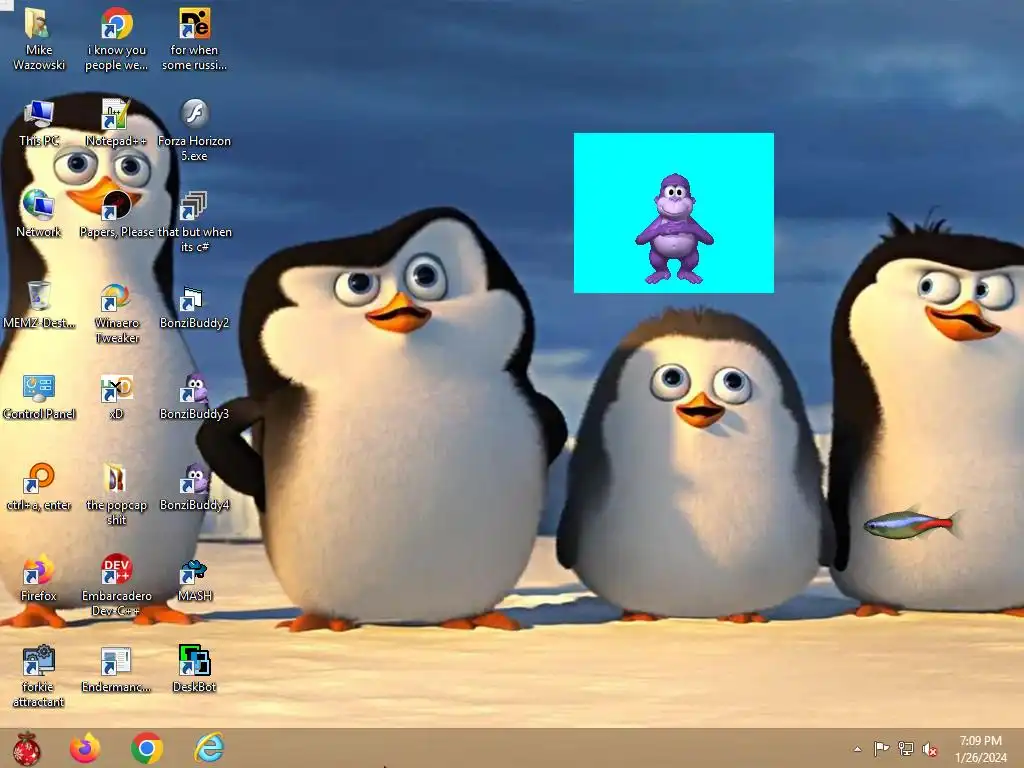1024x768 pixels.
Task: Click the This PC desktop icon
Action: click(39, 114)
